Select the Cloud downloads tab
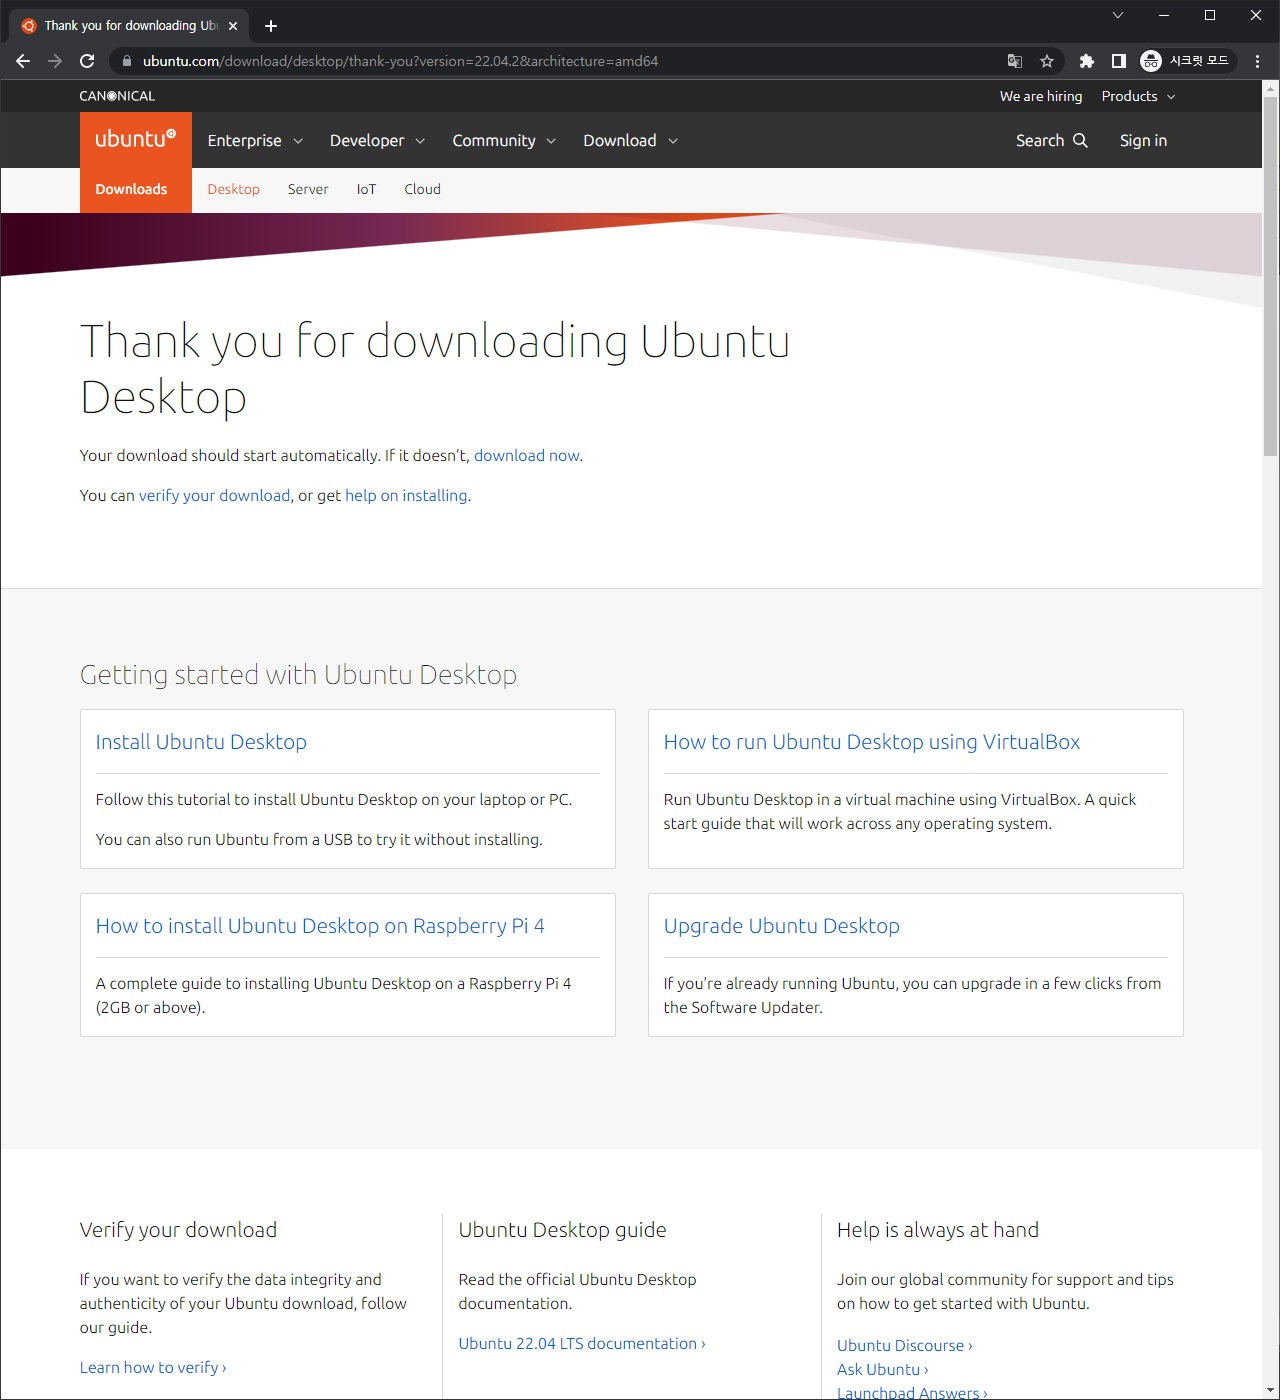1280x1400 pixels. (x=422, y=189)
